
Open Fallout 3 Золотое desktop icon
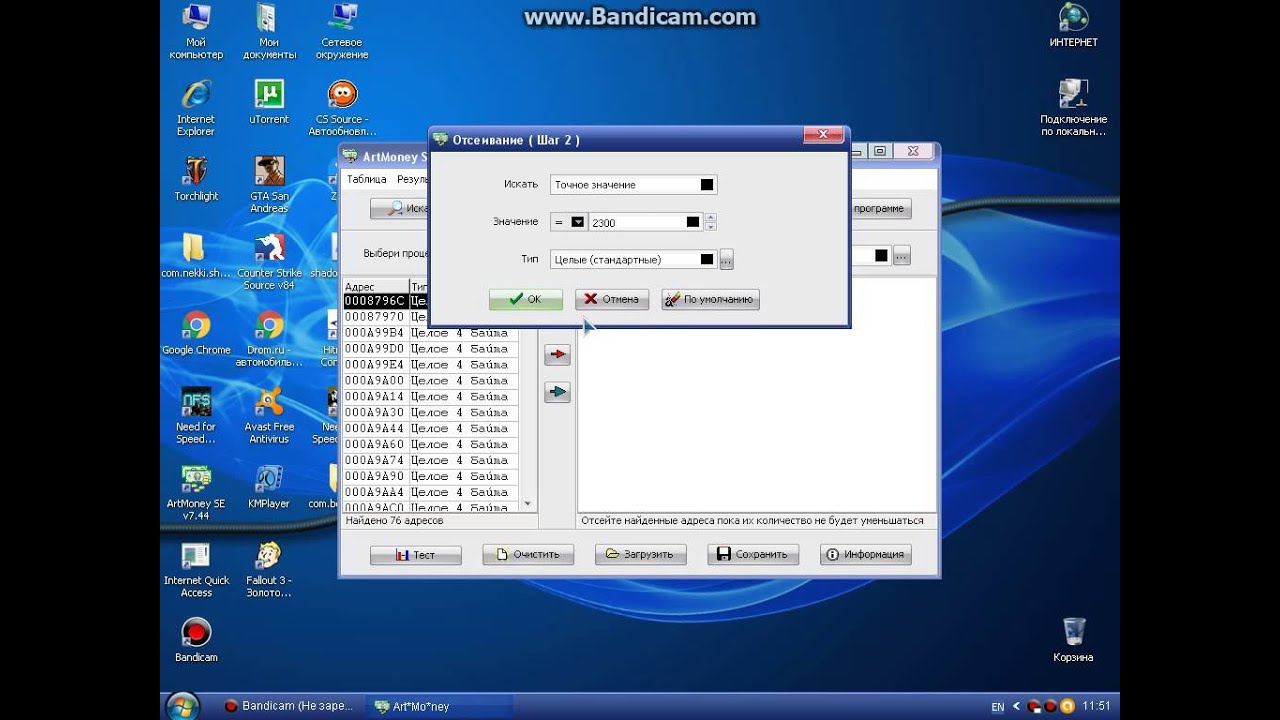(269, 569)
